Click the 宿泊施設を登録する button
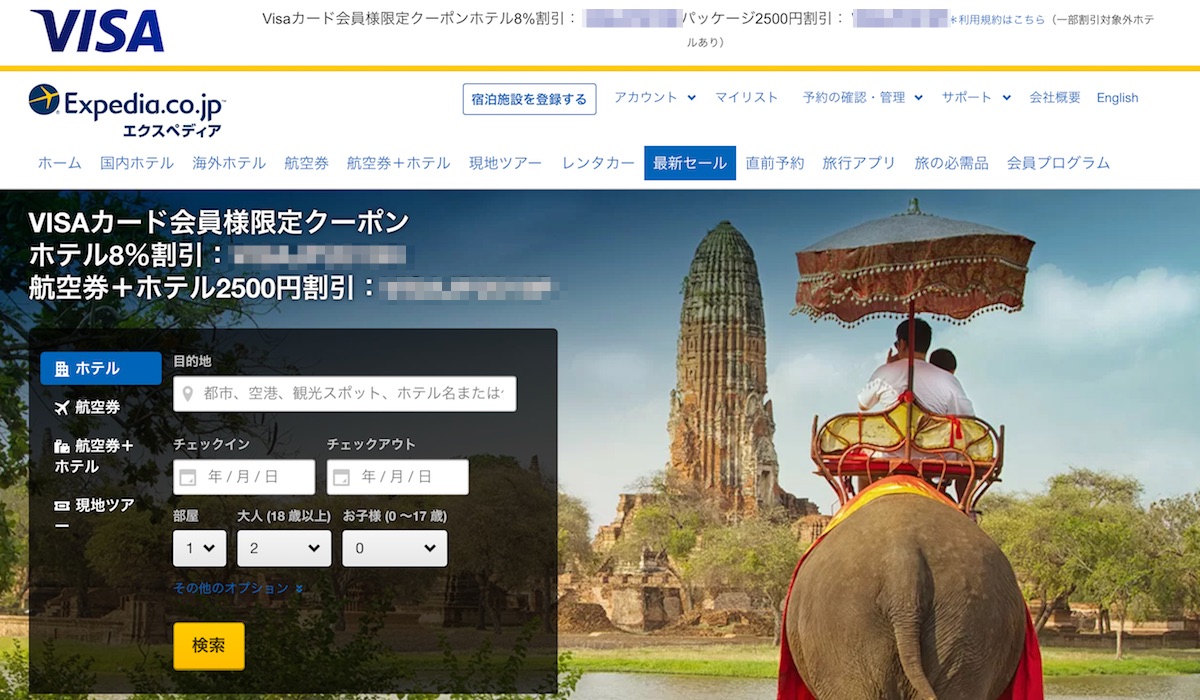This screenshot has height=700, width=1200. tap(529, 99)
